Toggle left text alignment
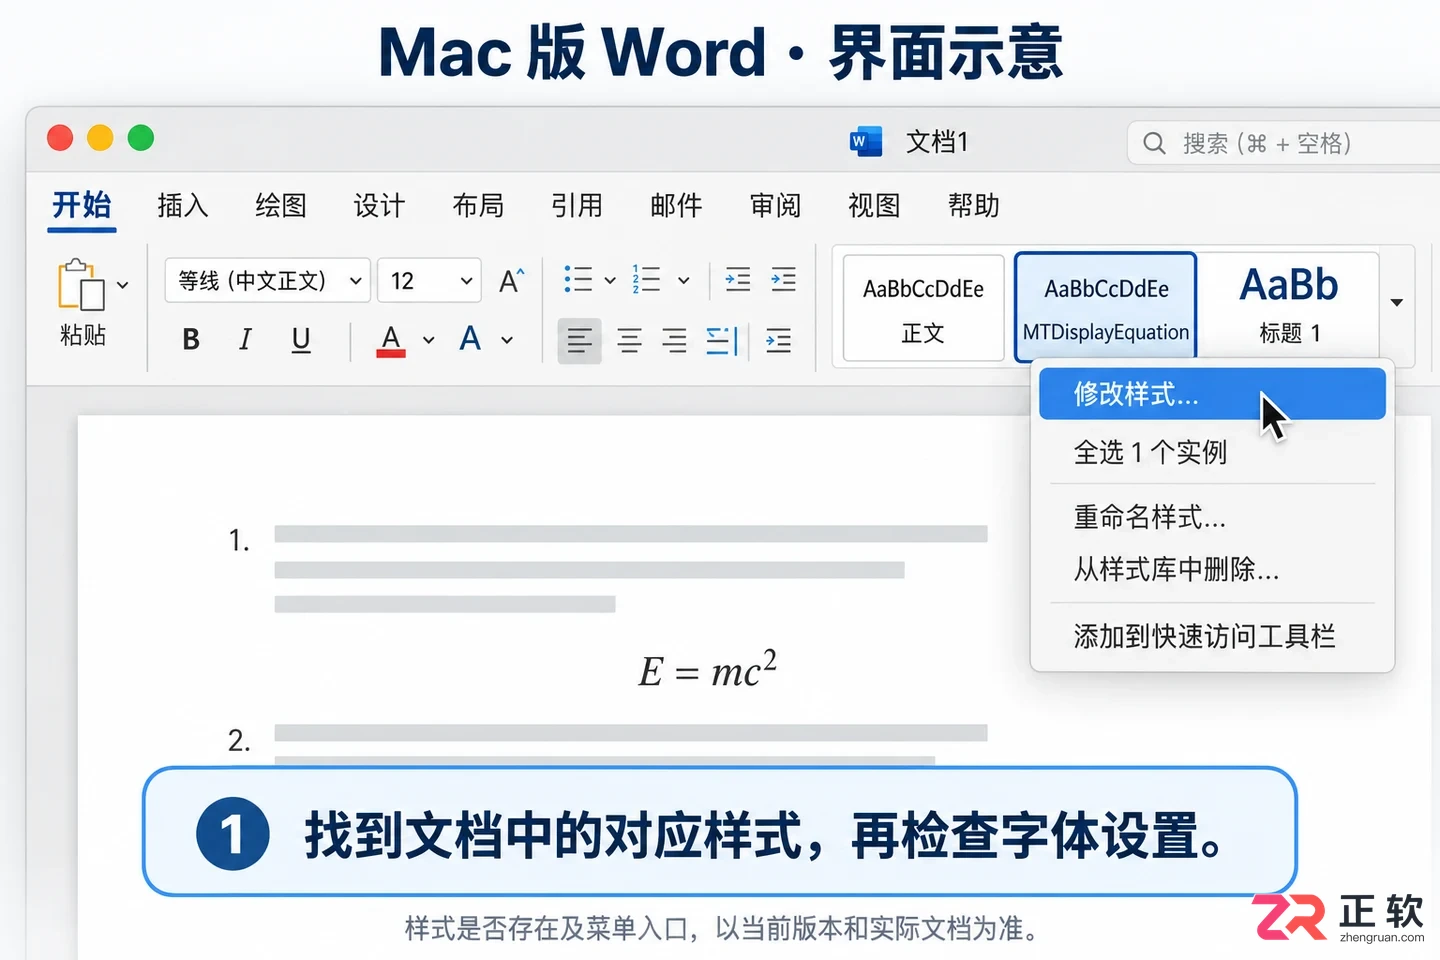This screenshot has width=1440, height=960. click(x=579, y=341)
